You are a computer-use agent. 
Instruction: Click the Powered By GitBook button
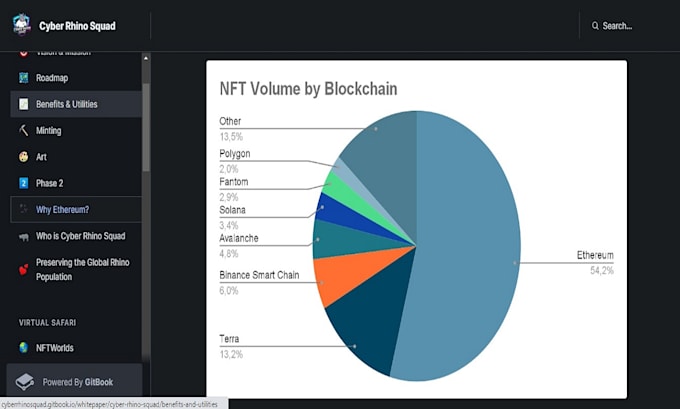74,382
